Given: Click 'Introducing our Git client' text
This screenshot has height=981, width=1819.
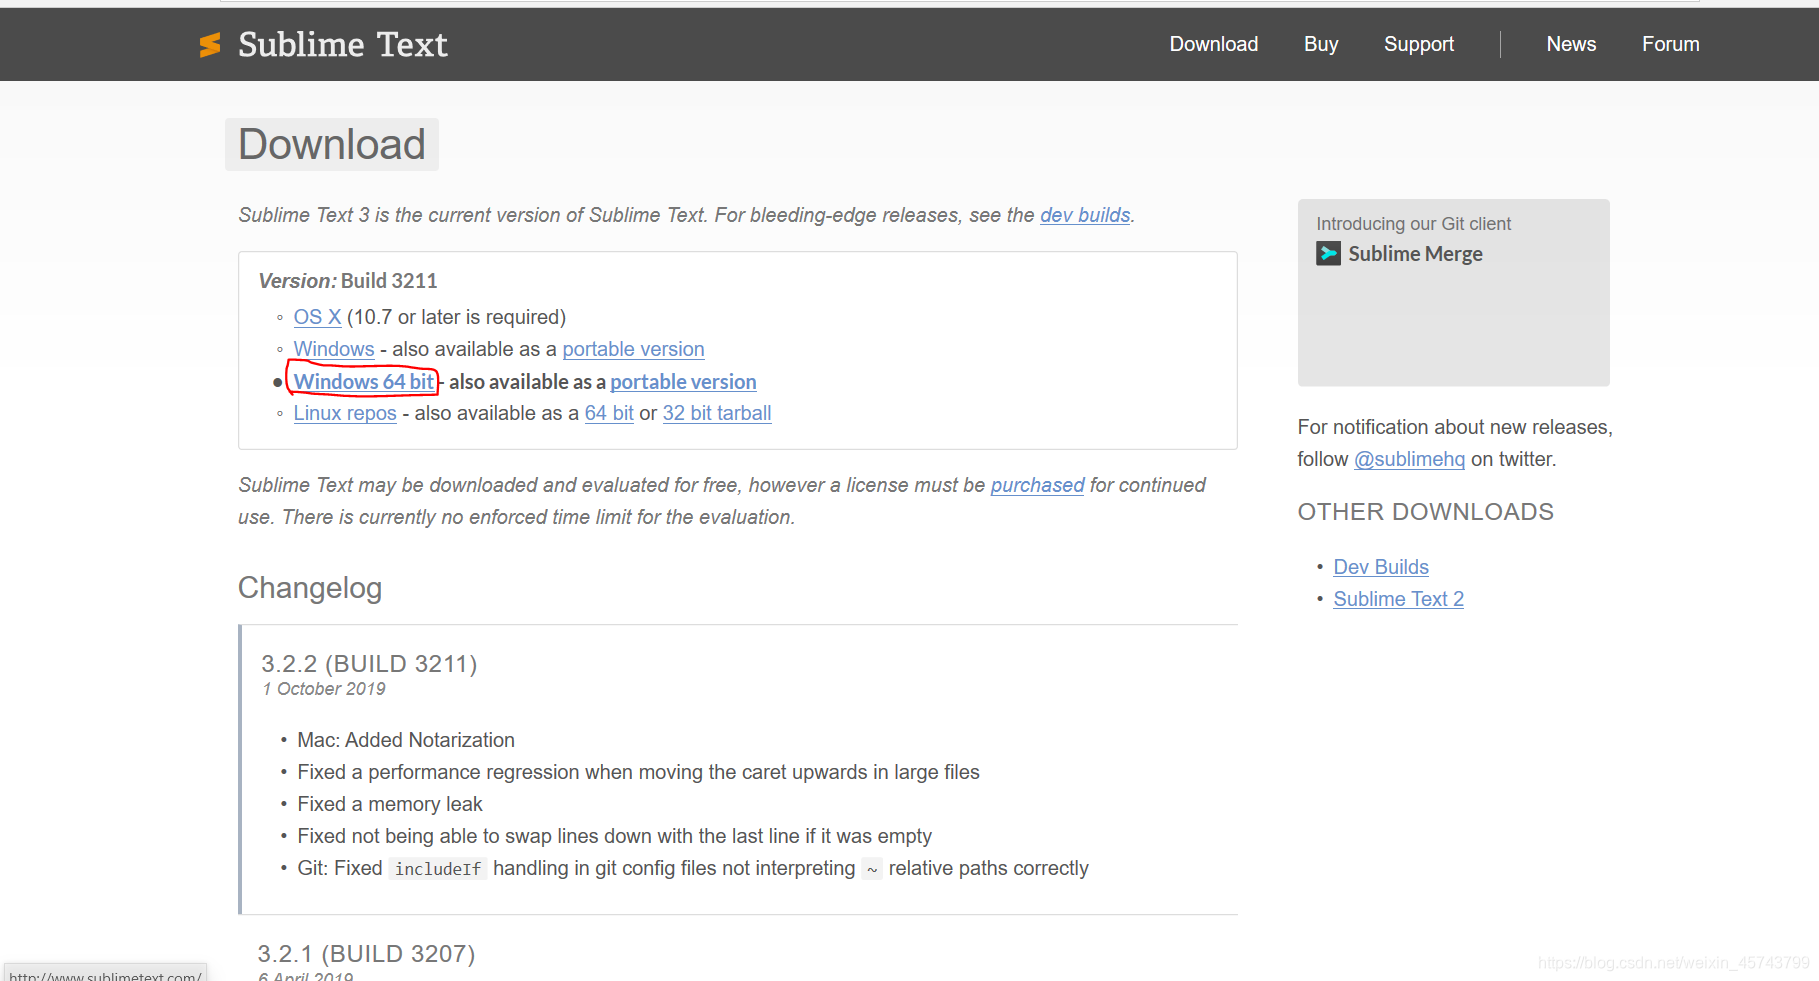Looking at the screenshot, I should pyautogui.click(x=1413, y=224).
